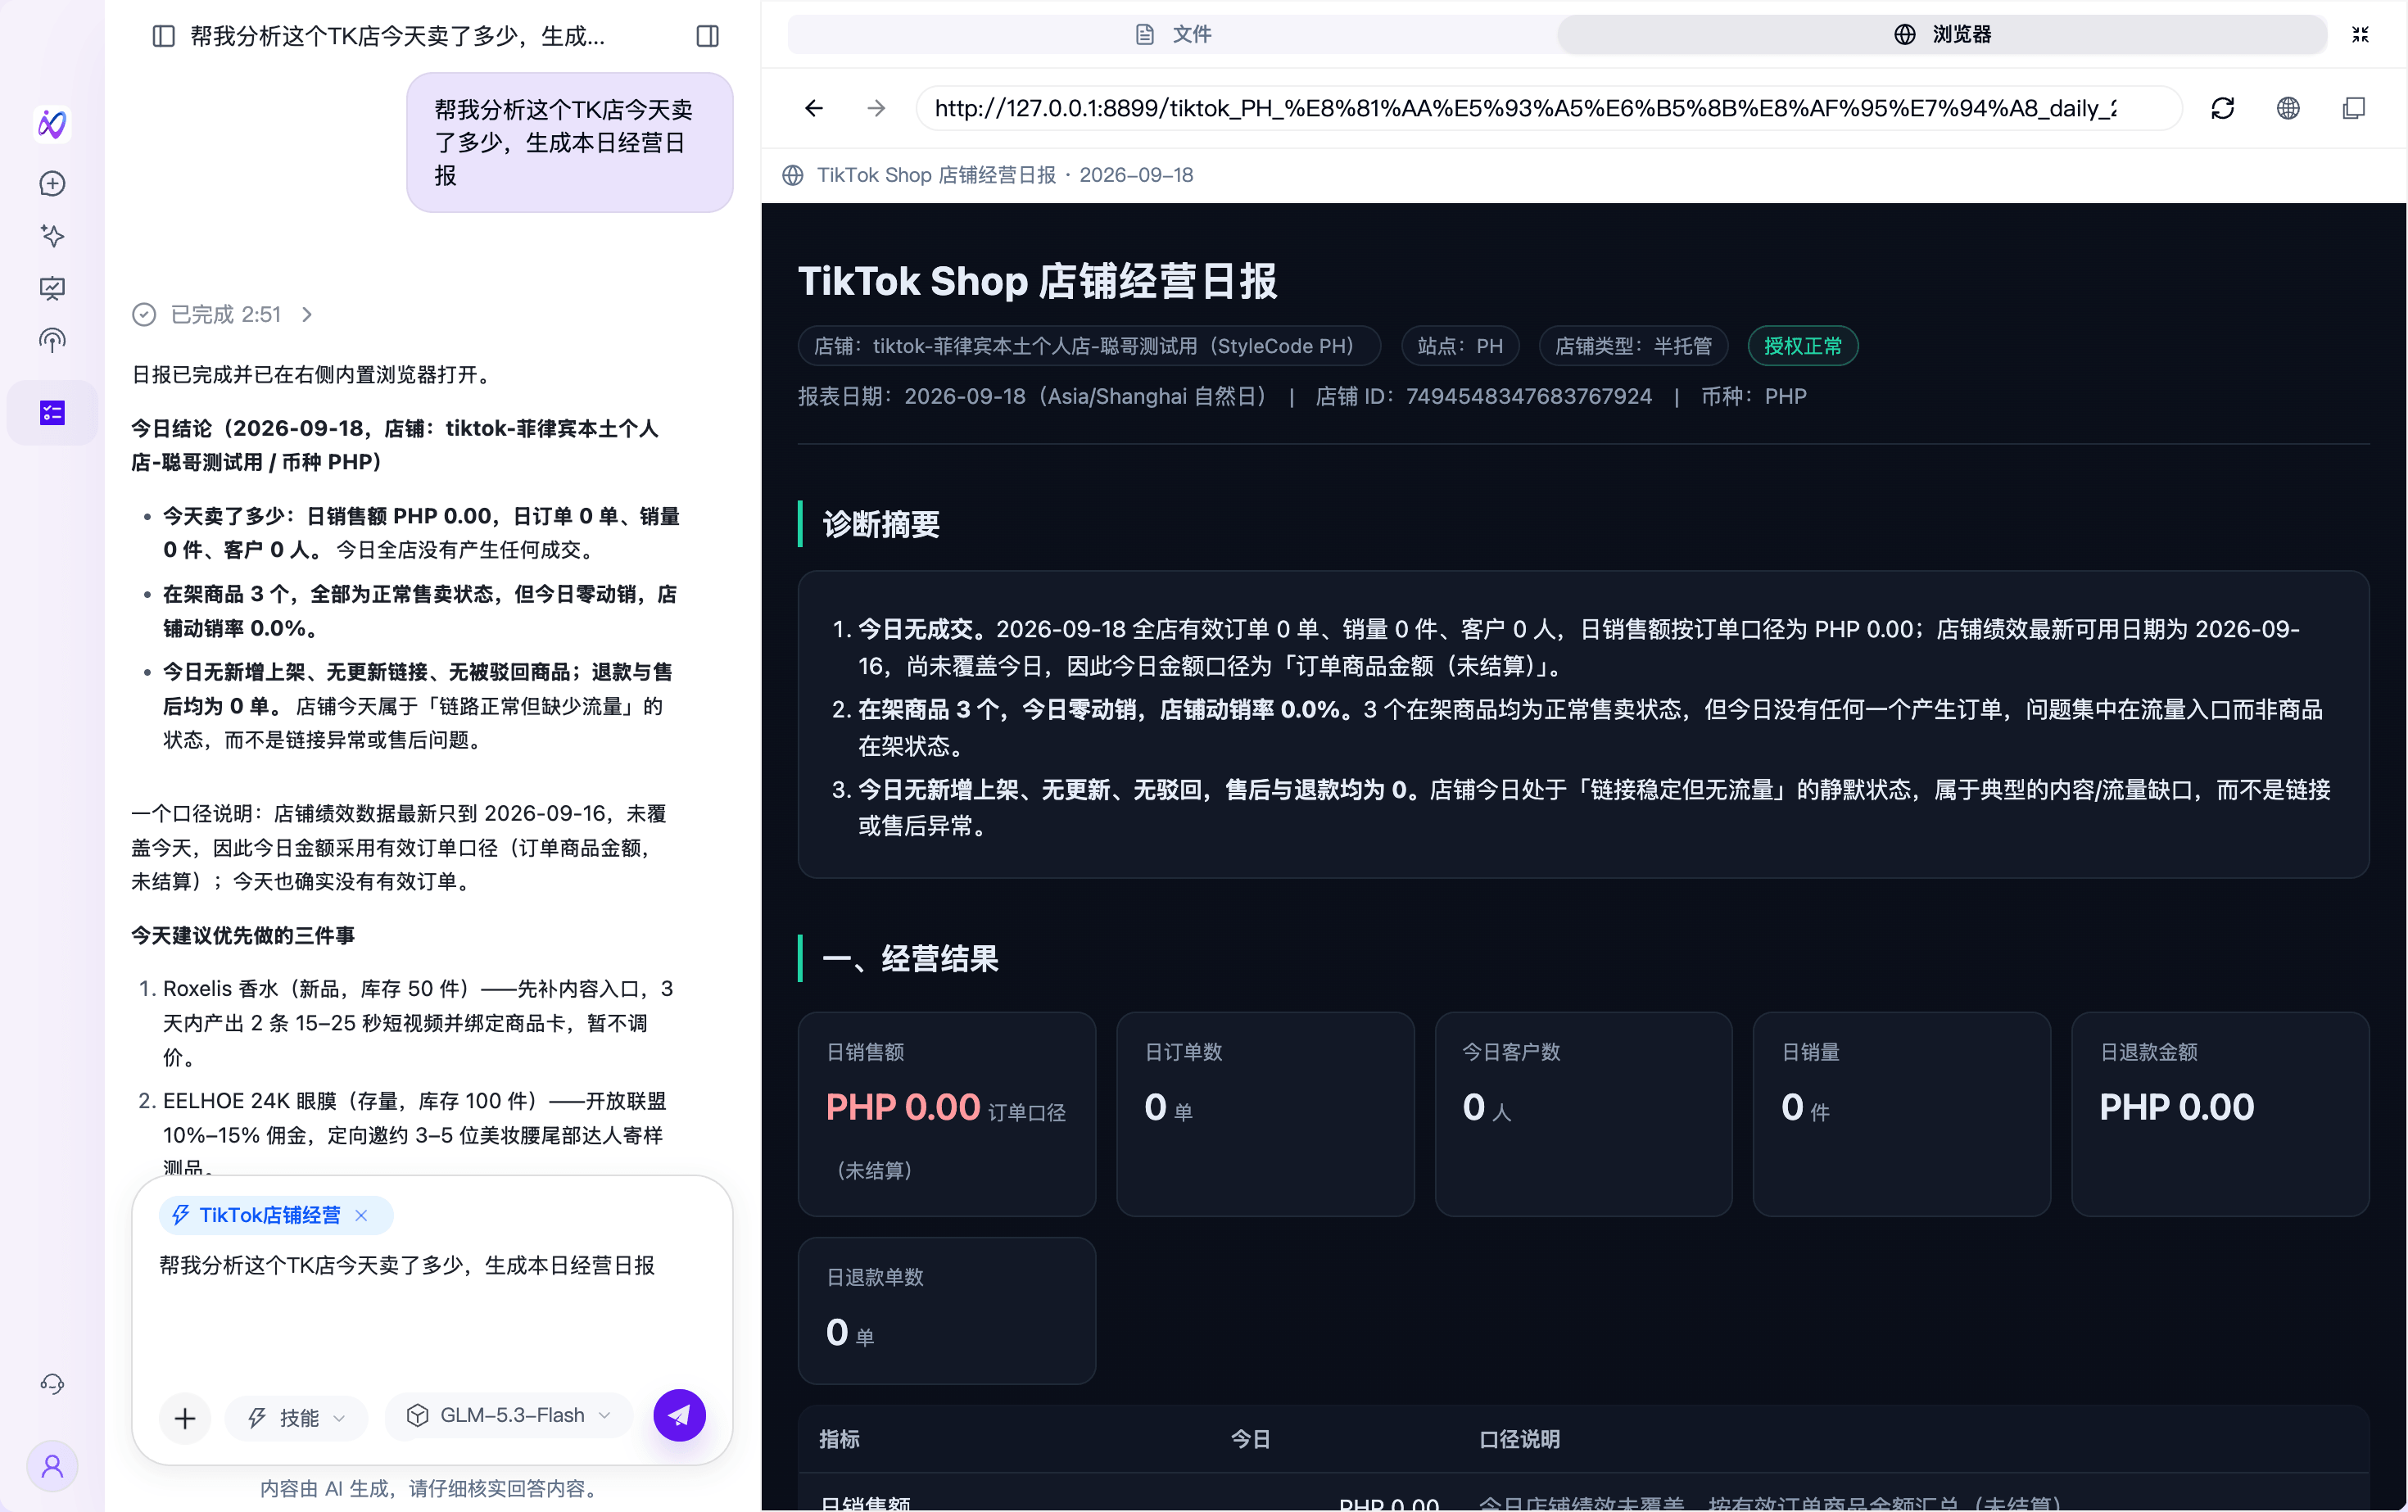This screenshot has width=2408, height=1512.
Task: Go back in the built-in browser
Action: point(814,108)
